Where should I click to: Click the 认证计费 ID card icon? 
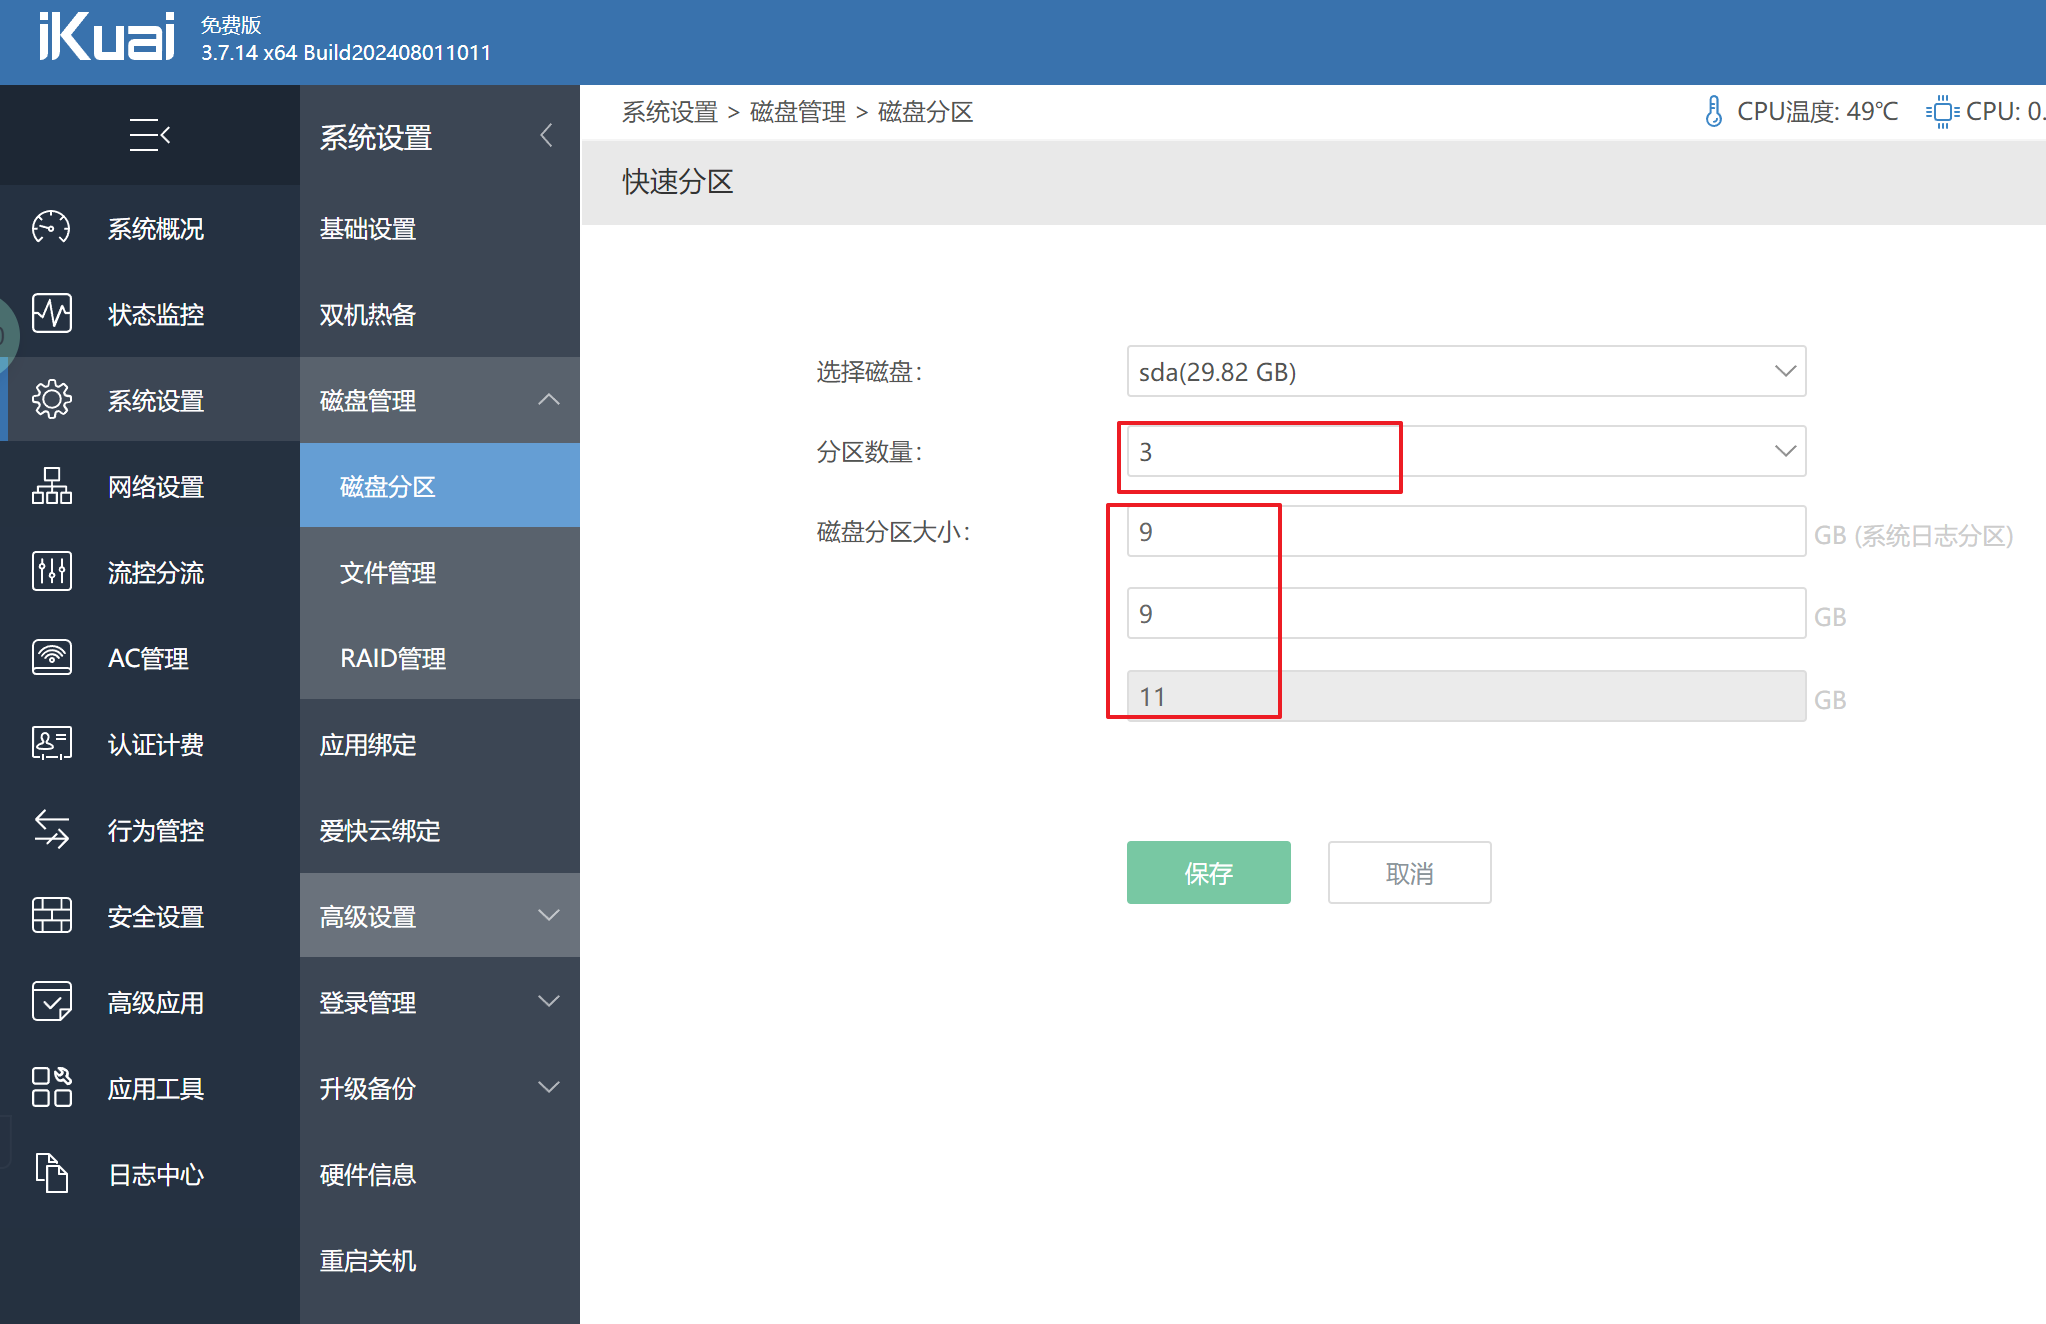coord(51,744)
